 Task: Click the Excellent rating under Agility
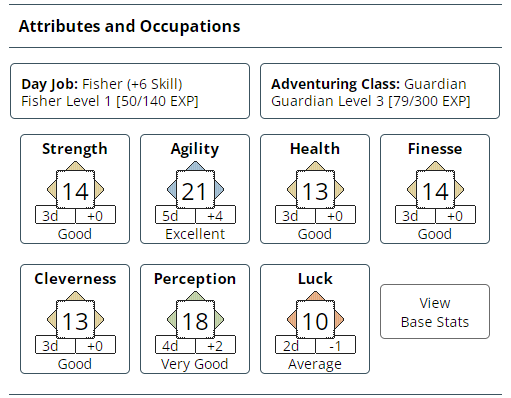click(x=195, y=234)
